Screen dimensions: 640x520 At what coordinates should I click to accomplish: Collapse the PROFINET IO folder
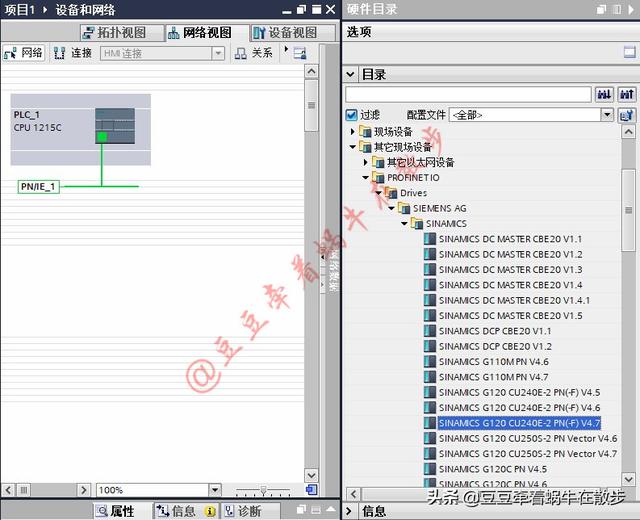coord(366,178)
